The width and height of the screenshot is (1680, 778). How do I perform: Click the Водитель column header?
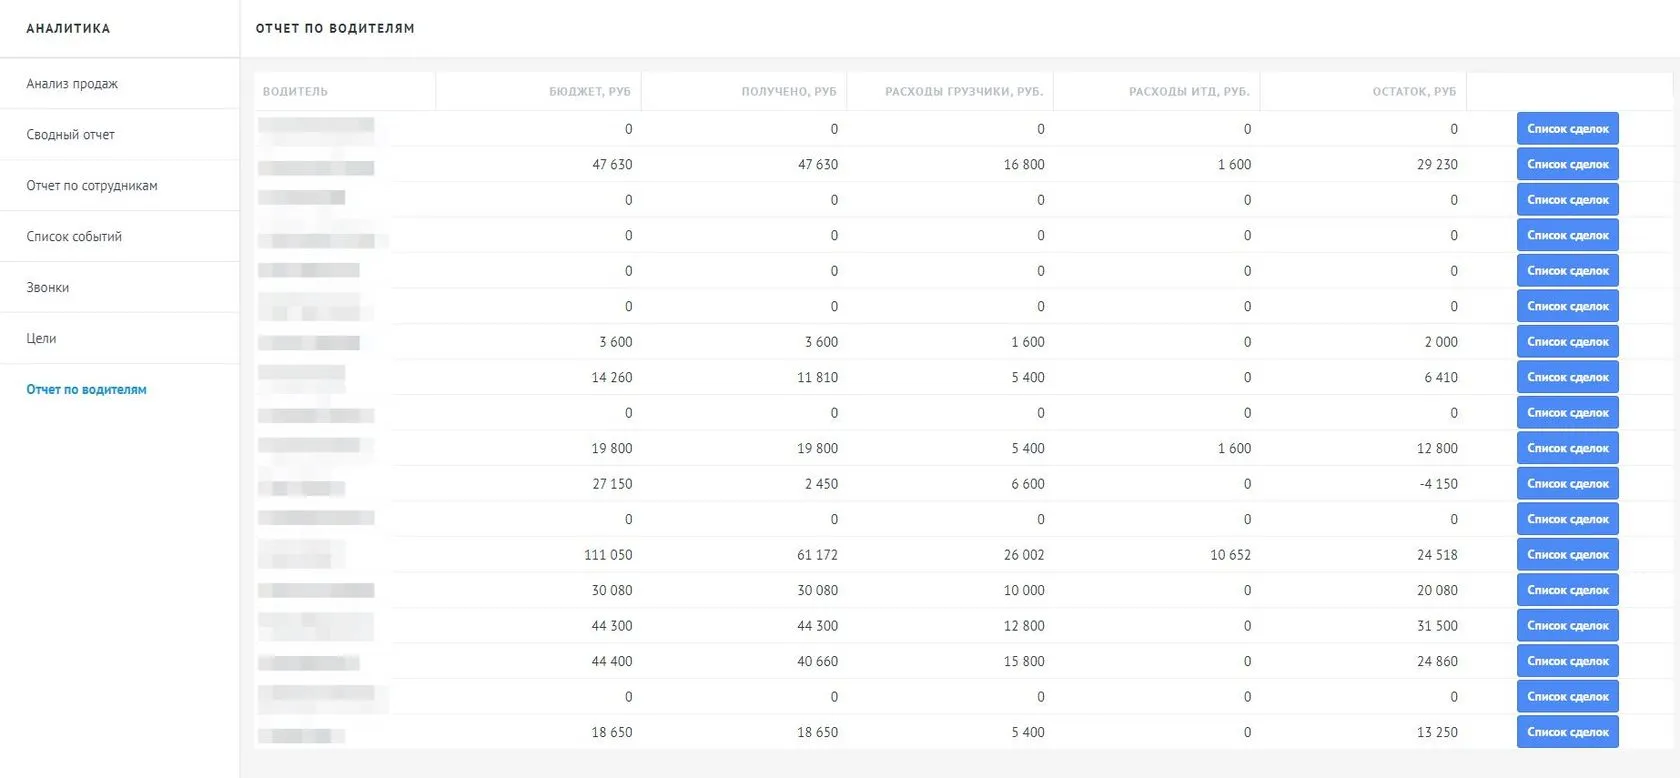295,92
